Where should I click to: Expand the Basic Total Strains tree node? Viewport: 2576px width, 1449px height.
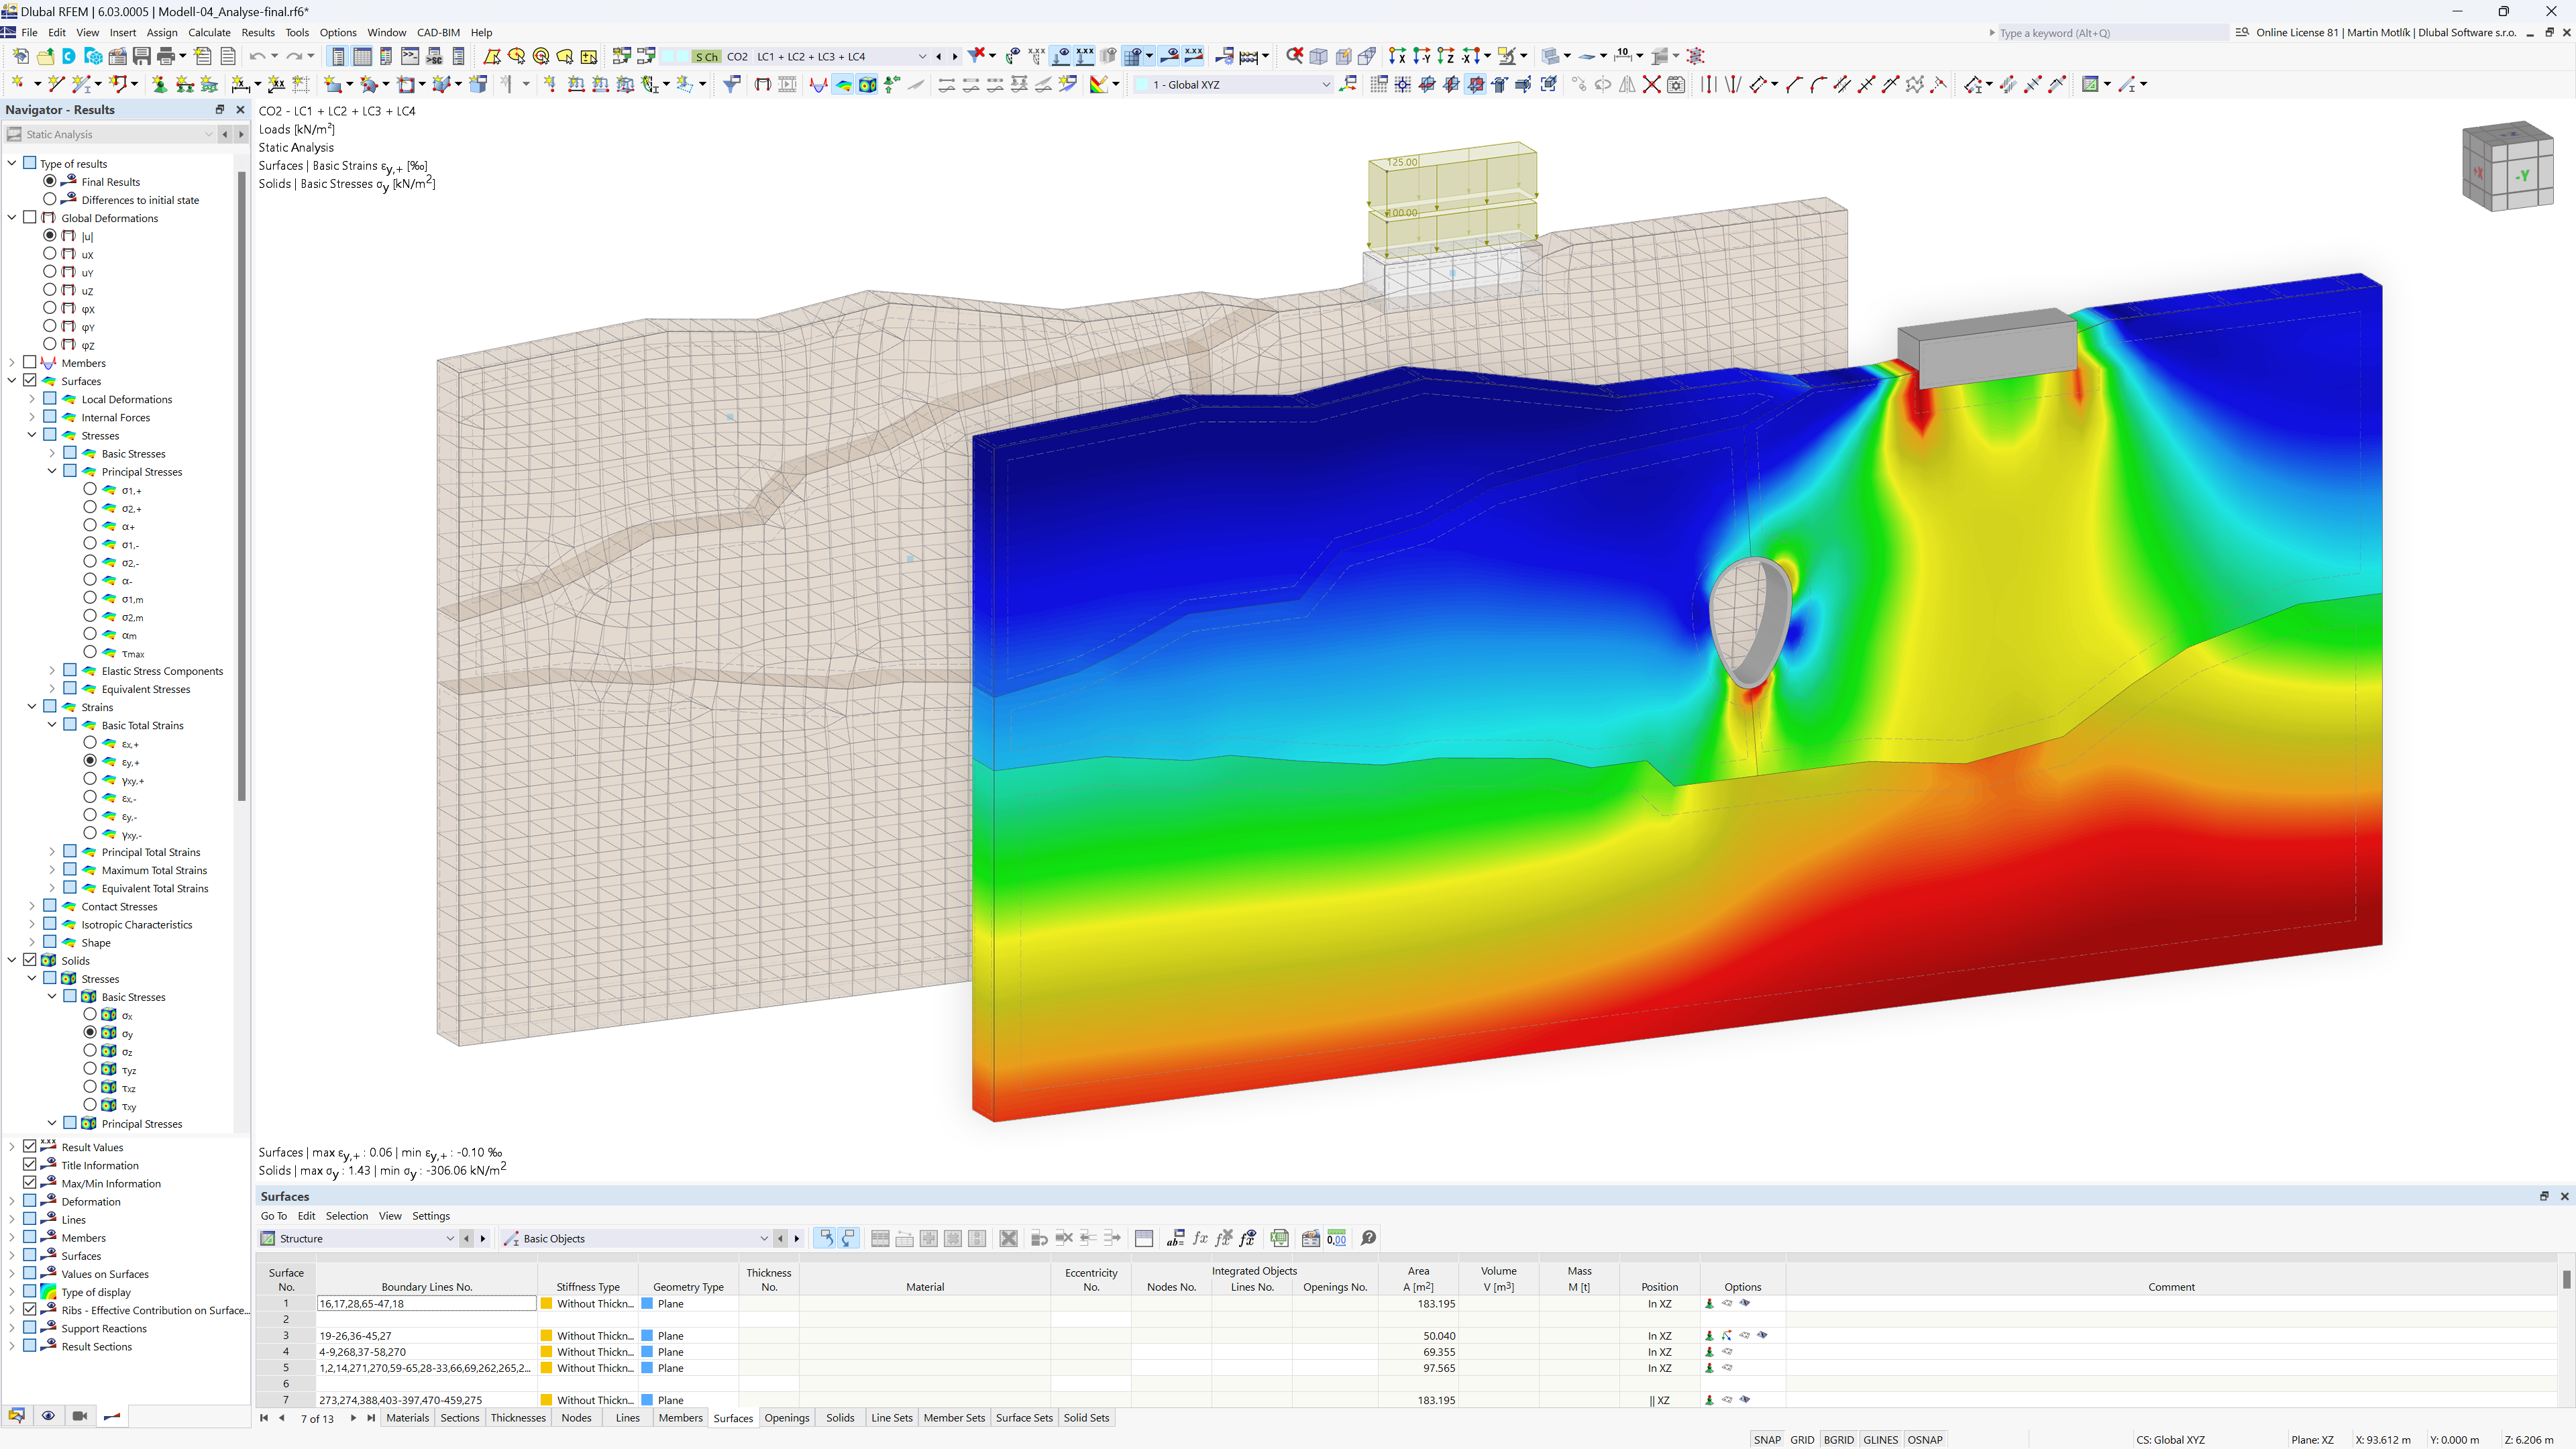(51, 724)
